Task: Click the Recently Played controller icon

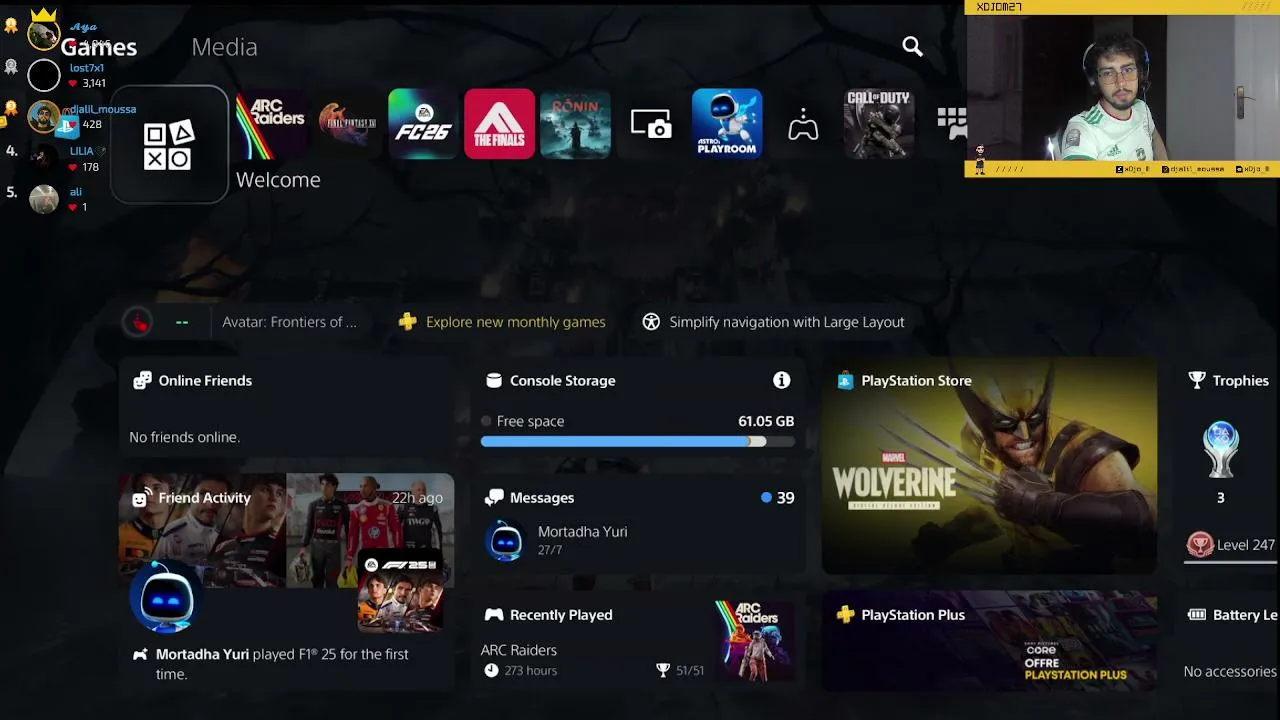Action: point(494,614)
